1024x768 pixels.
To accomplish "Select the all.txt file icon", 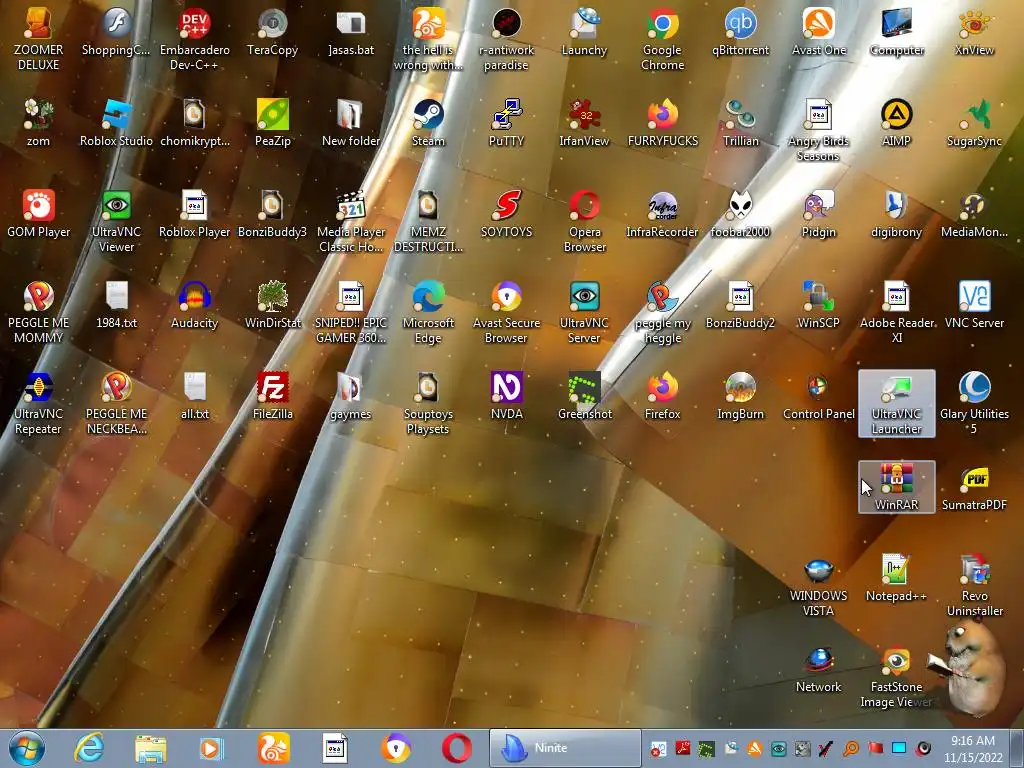I will pos(195,396).
